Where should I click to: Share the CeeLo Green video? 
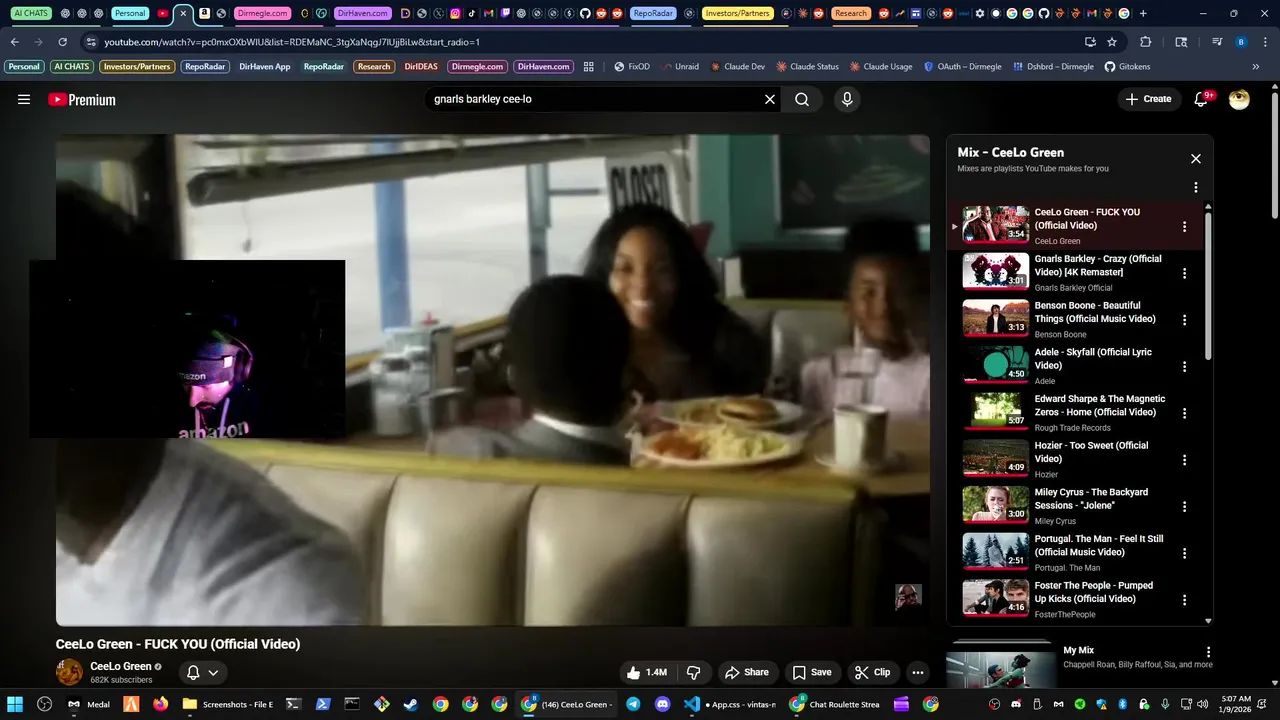coord(747,672)
